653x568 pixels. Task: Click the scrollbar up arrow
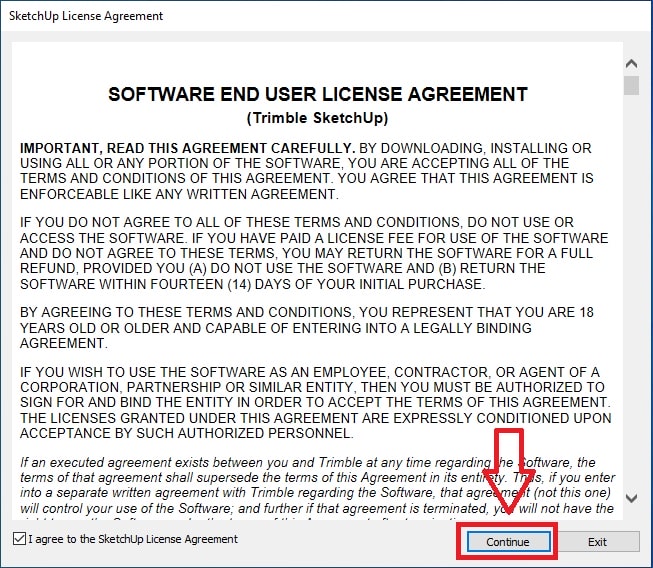click(x=631, y=63)
